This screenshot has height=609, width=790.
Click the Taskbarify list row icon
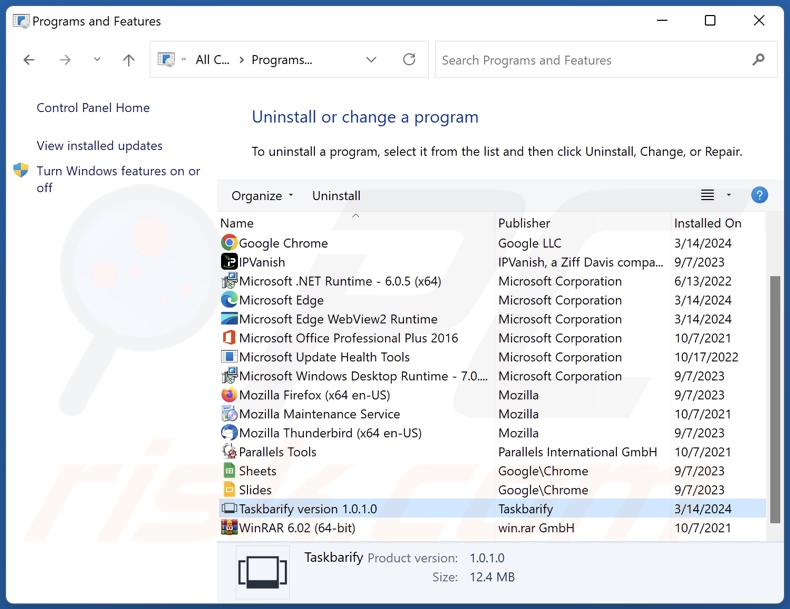229,508
